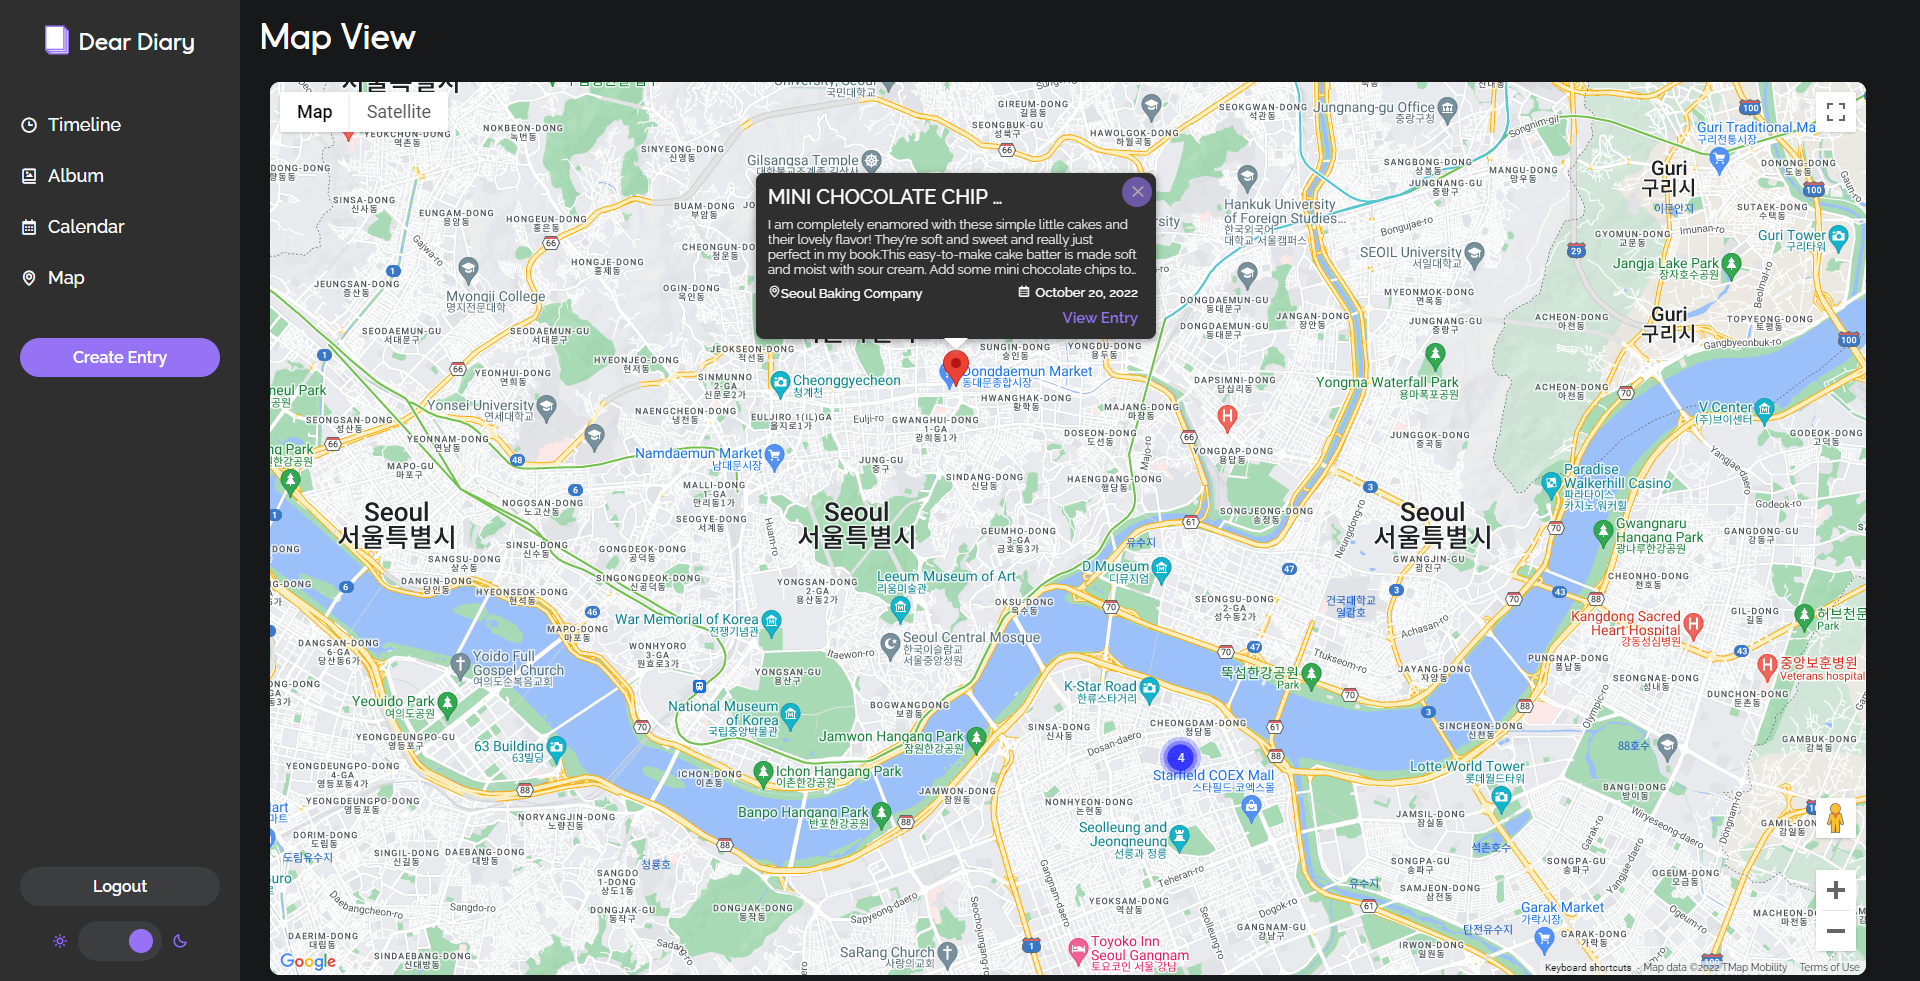
Task: Click the red map pin marker
Action: point(956,368)
